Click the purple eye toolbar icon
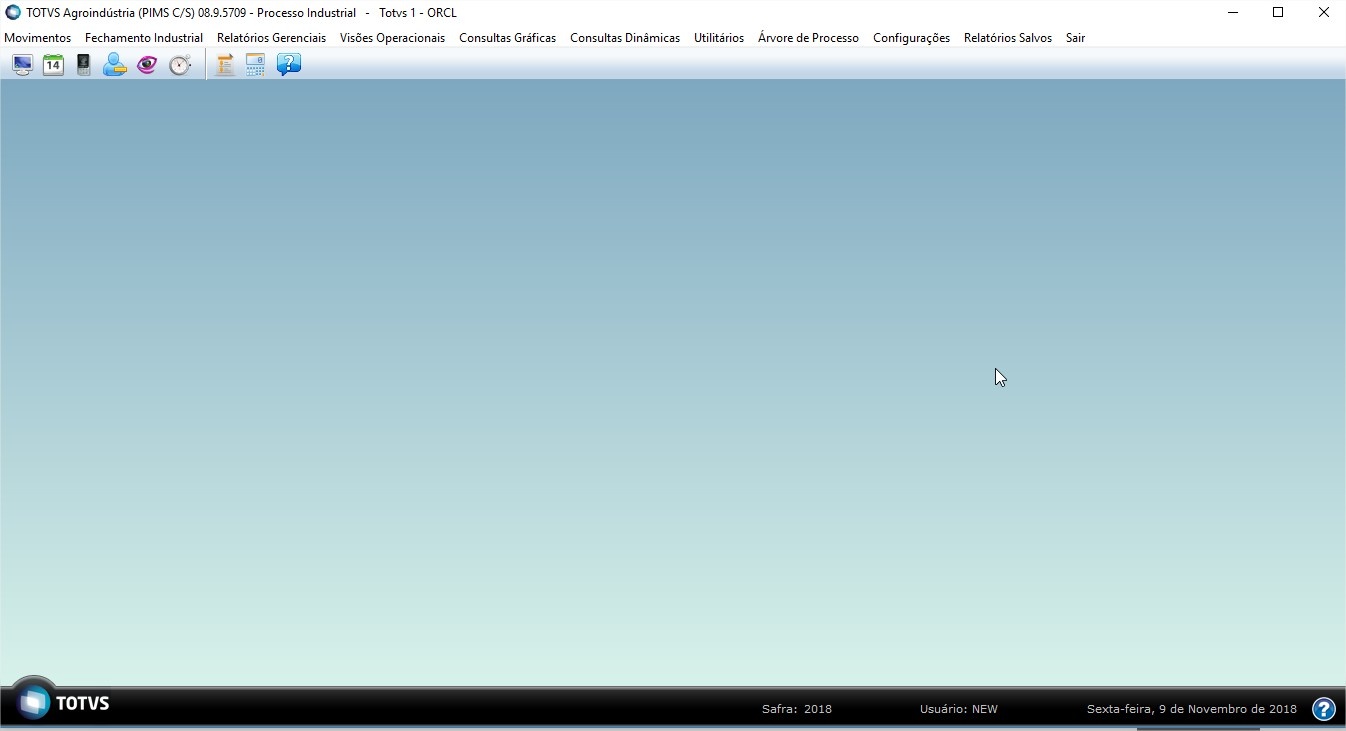Viewport: 1346px width, 731px height. [x=147, y=65]
